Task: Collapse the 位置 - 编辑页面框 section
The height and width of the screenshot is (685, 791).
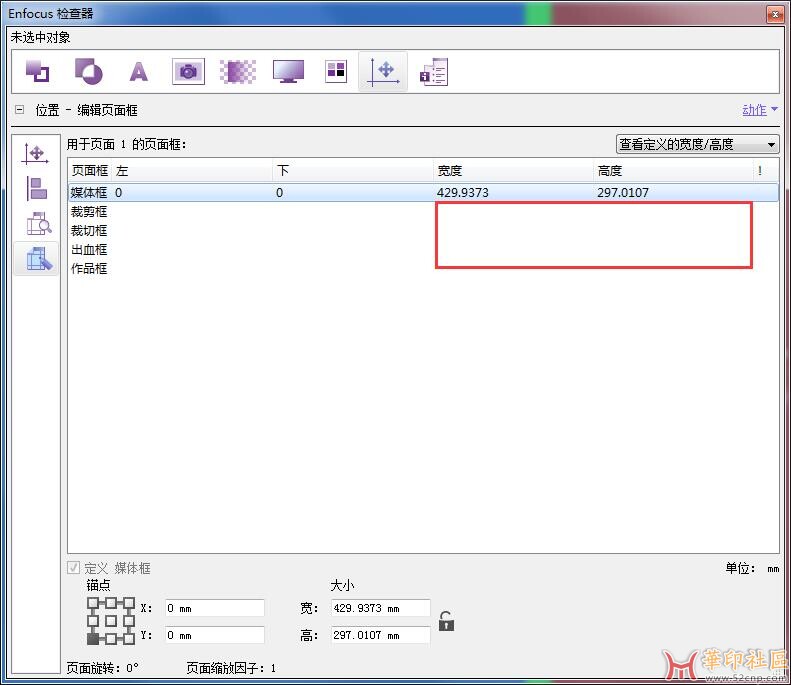Action: [20, 109]
